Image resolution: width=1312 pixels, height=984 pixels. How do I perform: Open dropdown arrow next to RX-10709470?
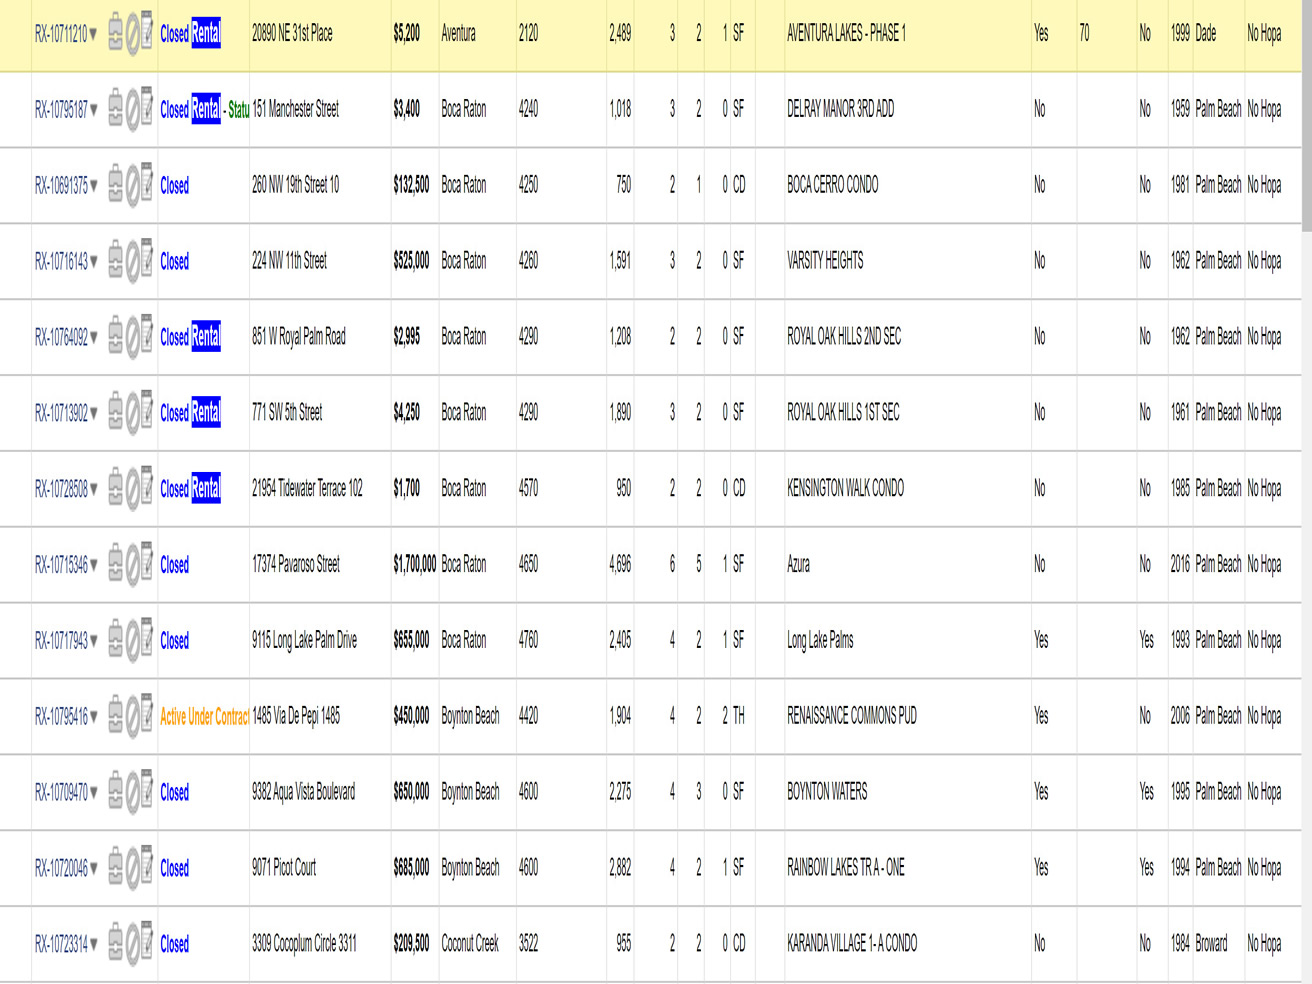coord(94,793)
